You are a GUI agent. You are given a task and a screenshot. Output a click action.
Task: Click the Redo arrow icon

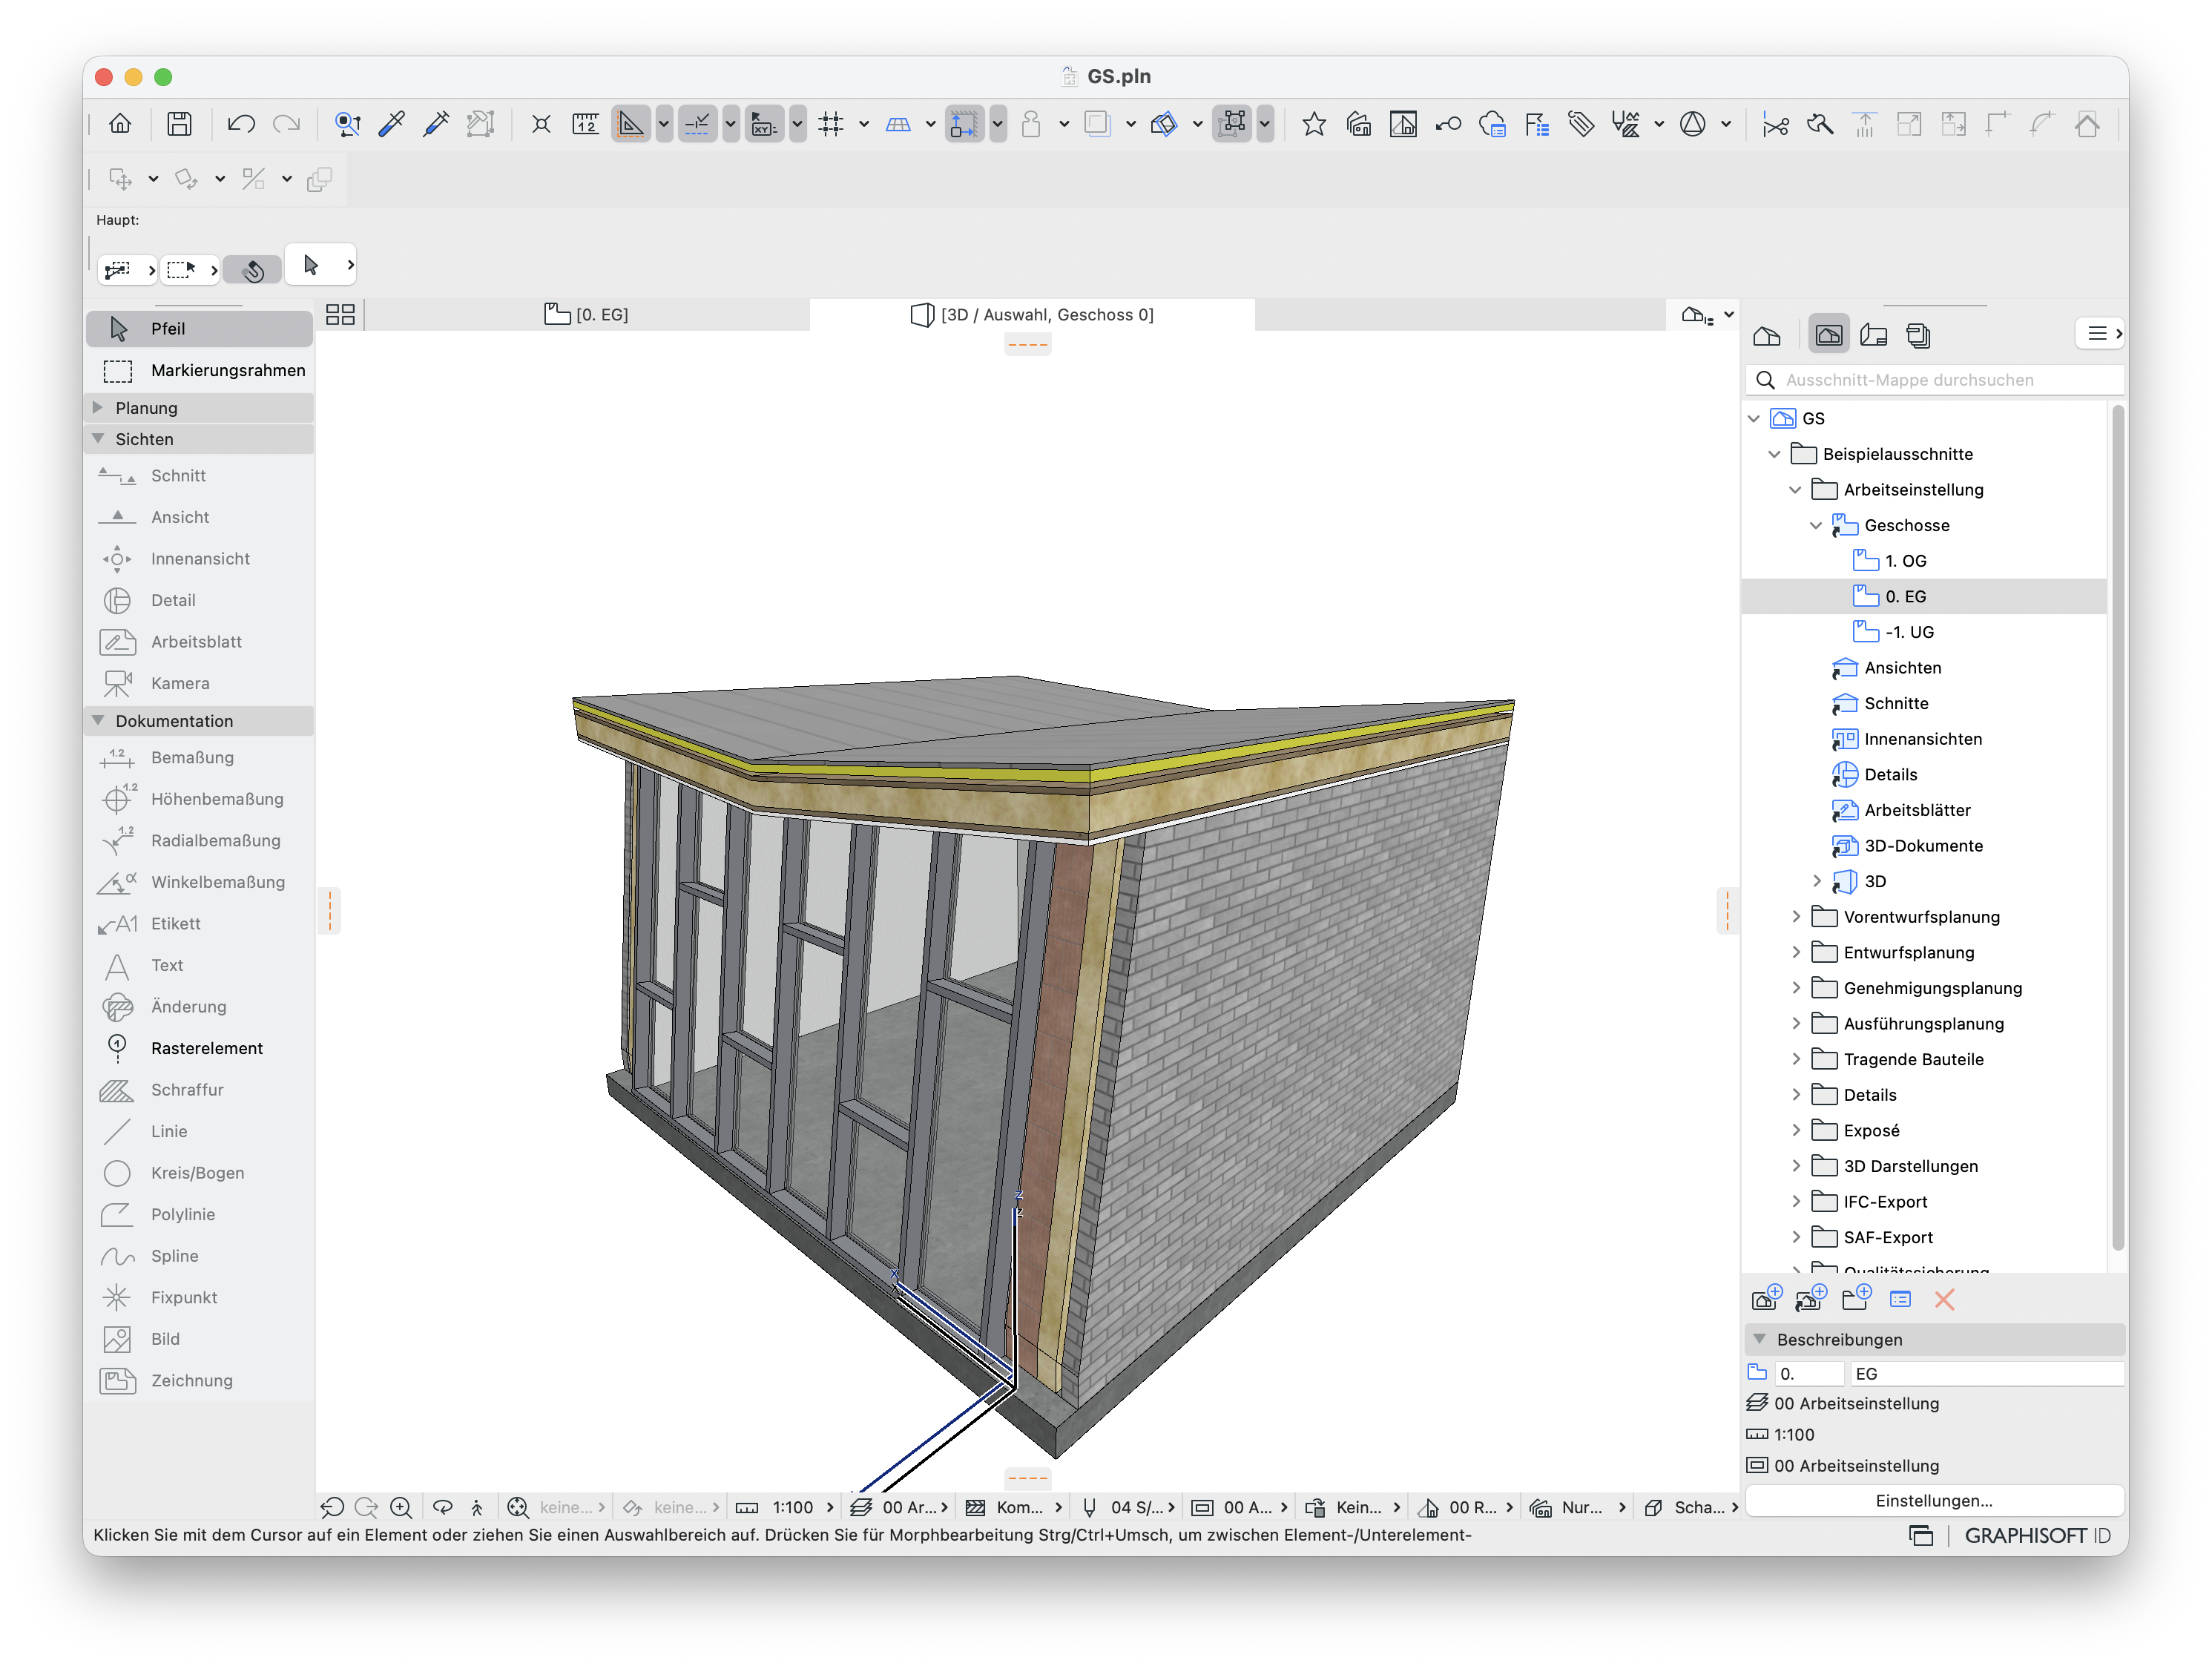287,124
